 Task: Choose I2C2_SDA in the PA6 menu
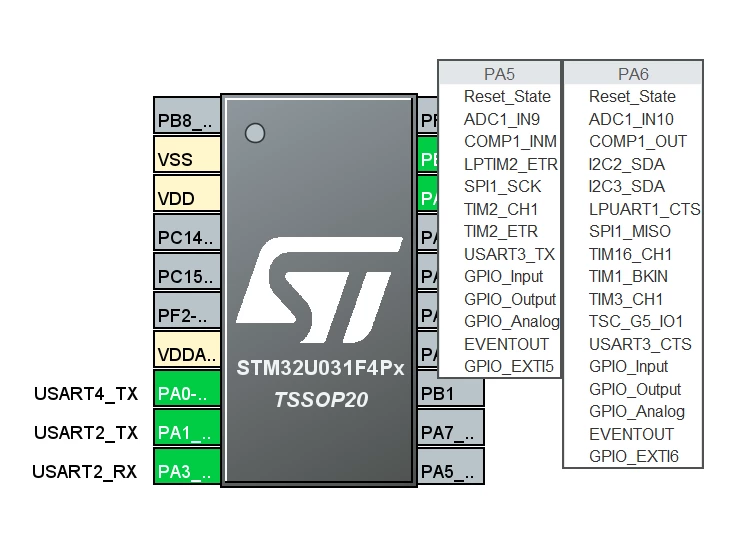click(x=633, y=164)
